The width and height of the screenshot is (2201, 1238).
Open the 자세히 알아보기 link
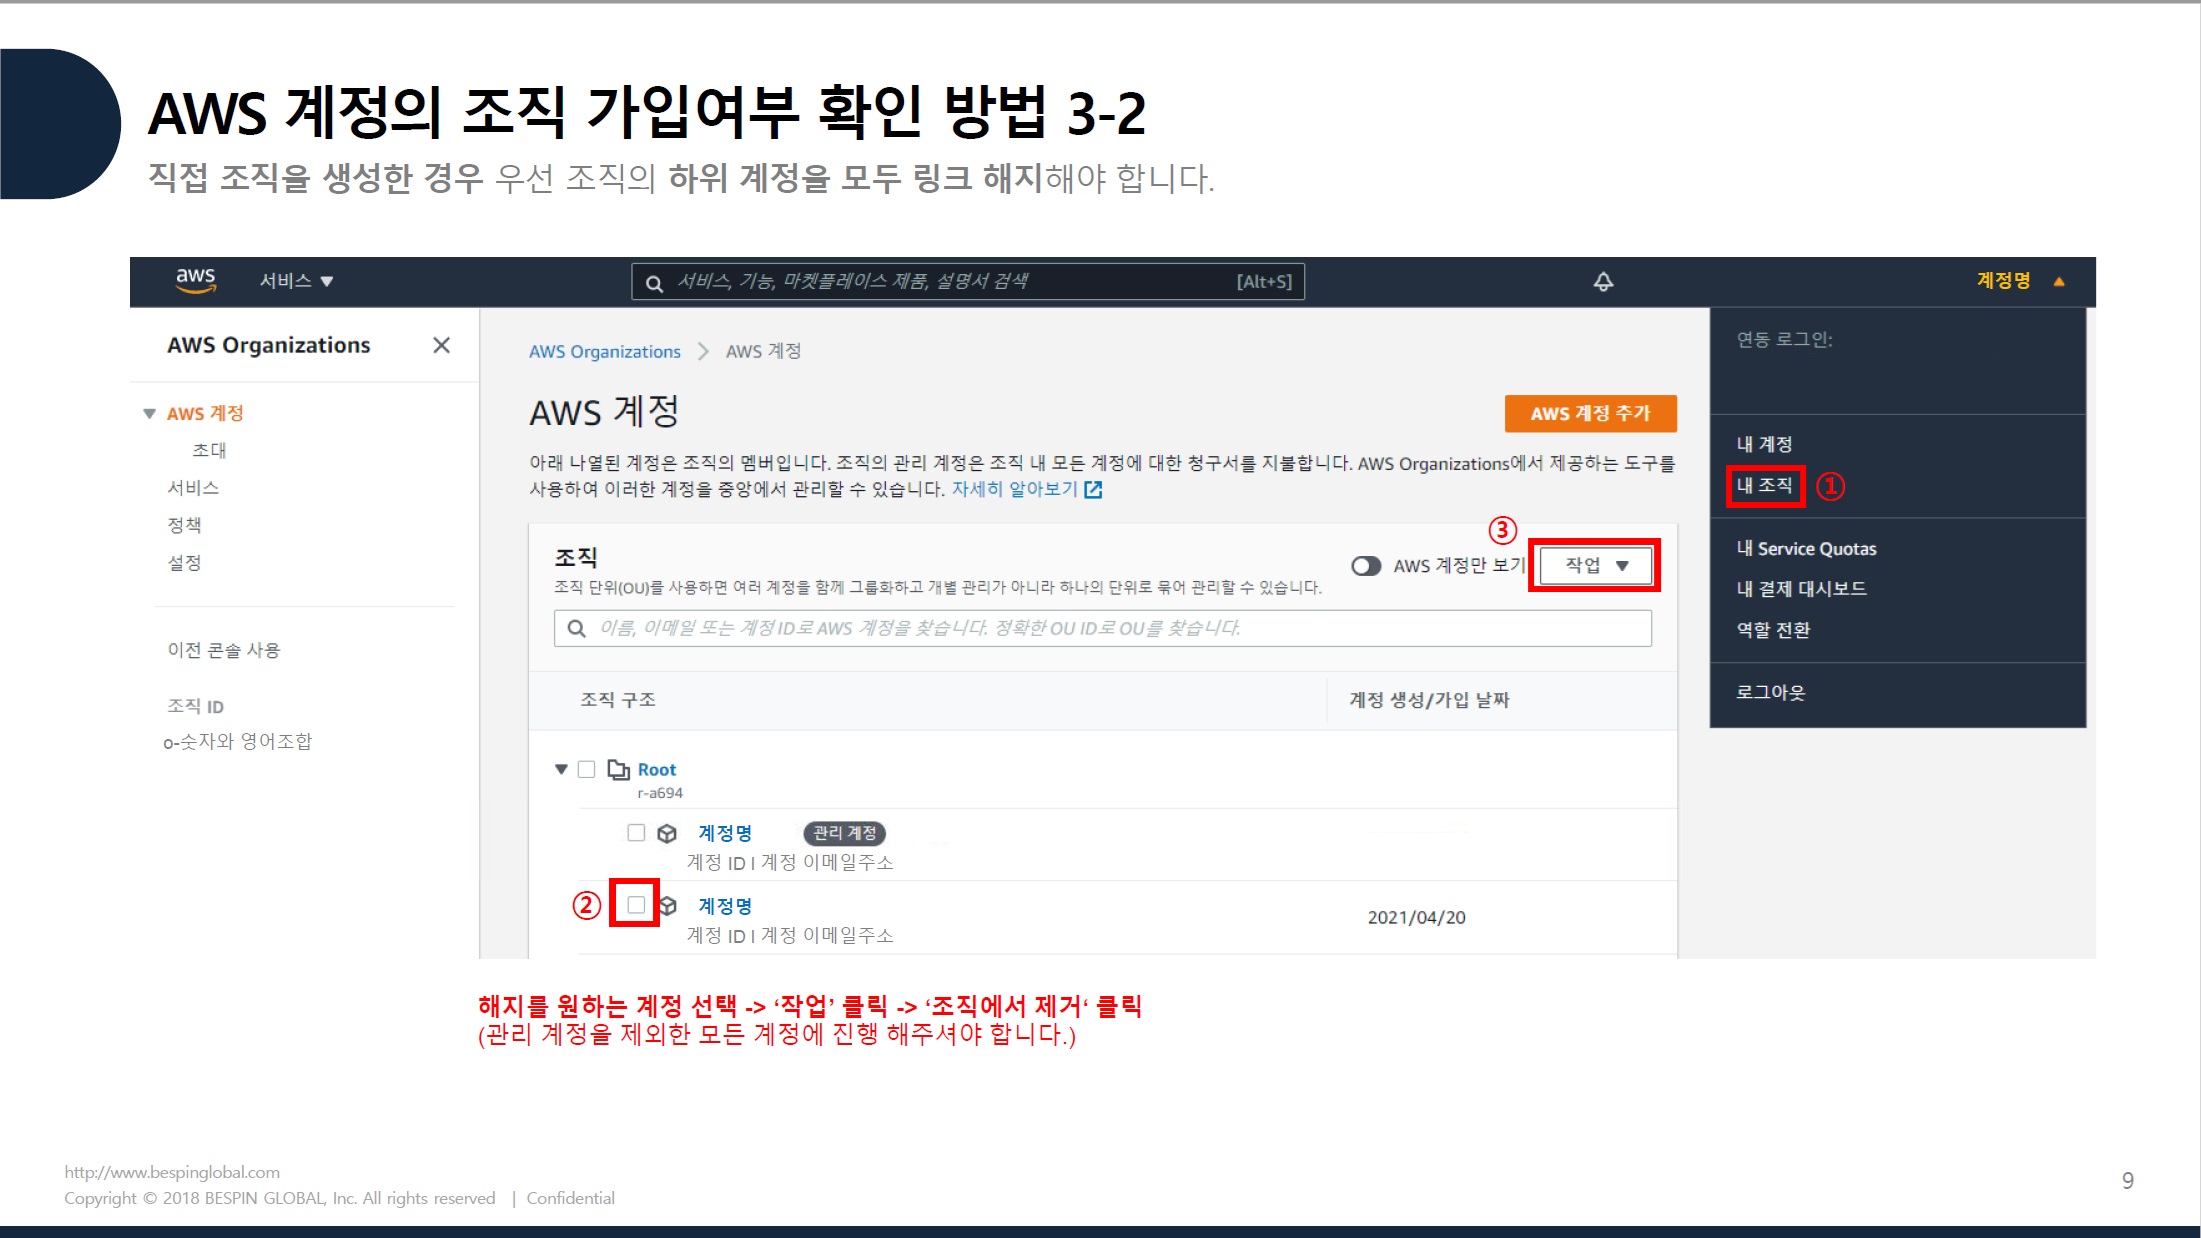pyautogui.click(x=1014, y=489)
